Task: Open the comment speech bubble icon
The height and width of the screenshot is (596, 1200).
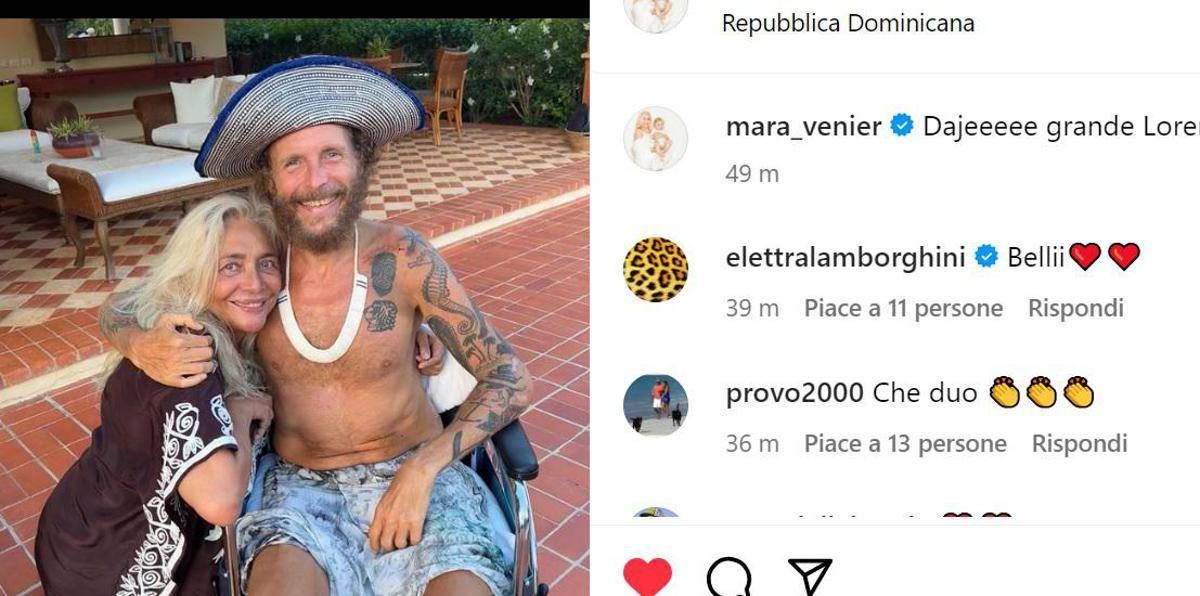Action: (729, 577)
